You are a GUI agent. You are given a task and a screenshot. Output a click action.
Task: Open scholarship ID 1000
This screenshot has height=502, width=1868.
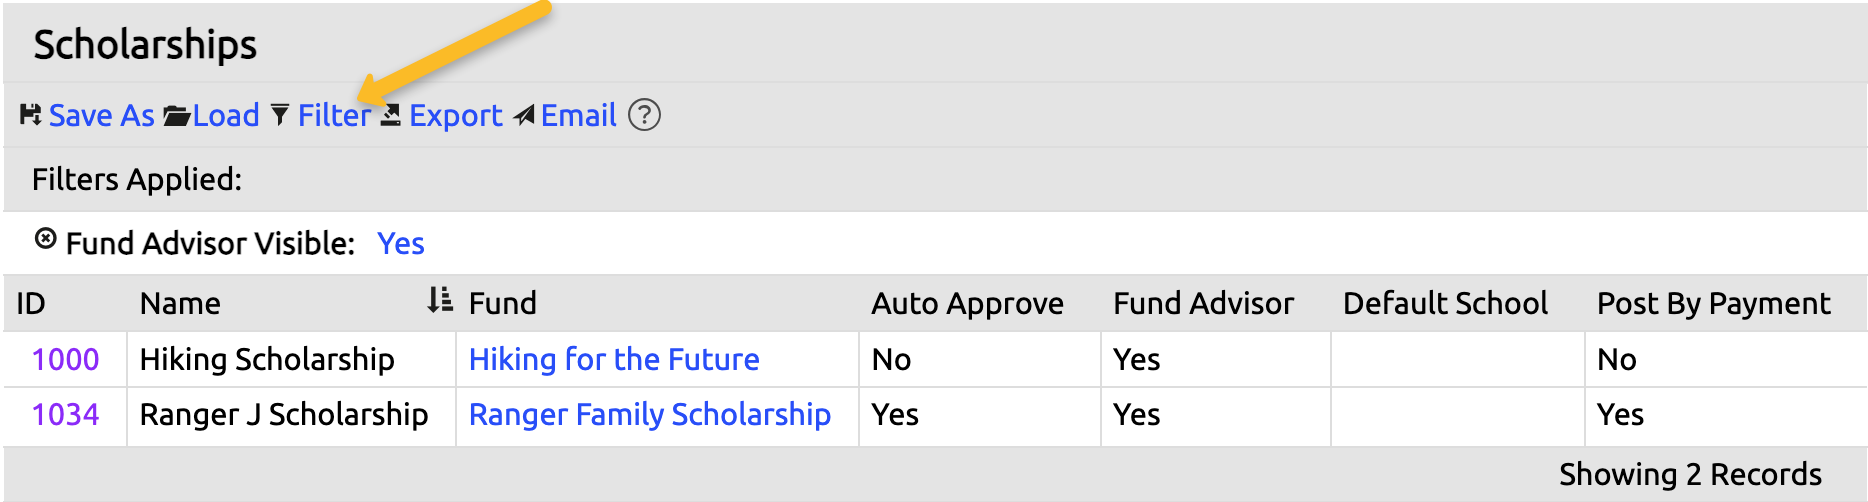65,359
